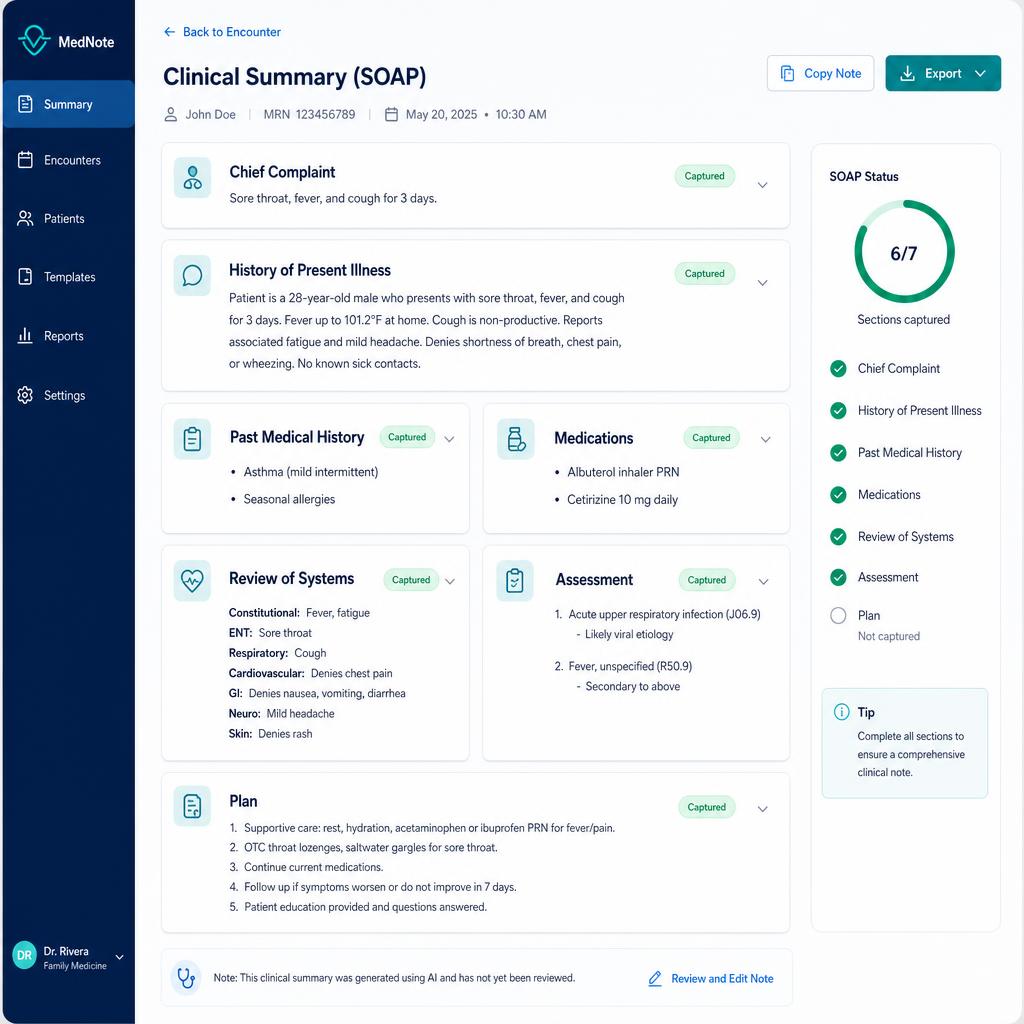This screenshot has height=1024, width=1024.
Task: Click the pencil icon beside Review and Edit Note
Action: tap(655, 978)
